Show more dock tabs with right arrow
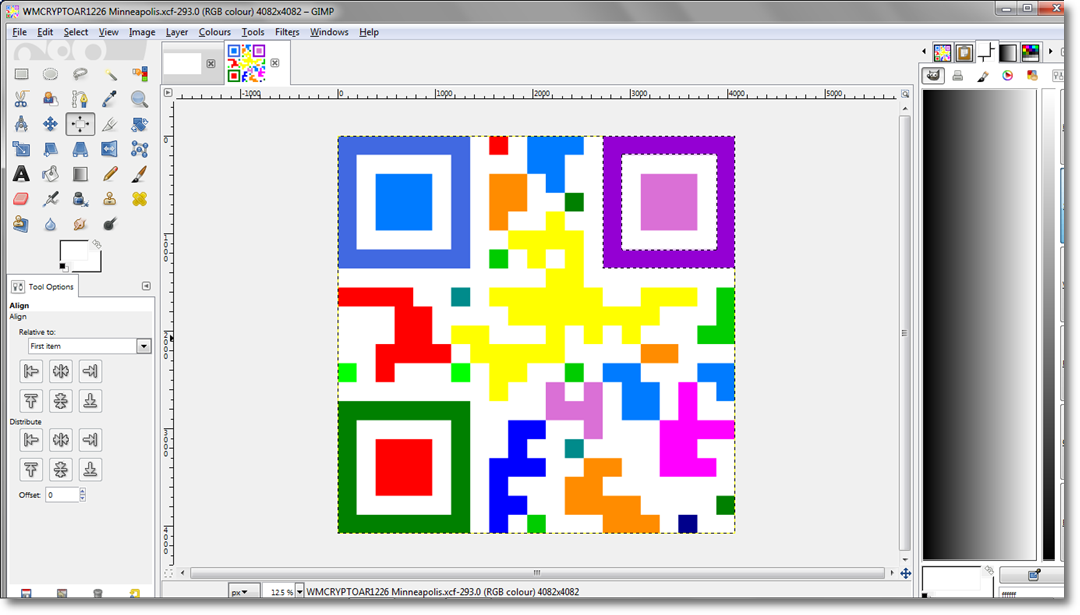The height and width of the screenshot is (615, 1080). tap(1051, 52)
